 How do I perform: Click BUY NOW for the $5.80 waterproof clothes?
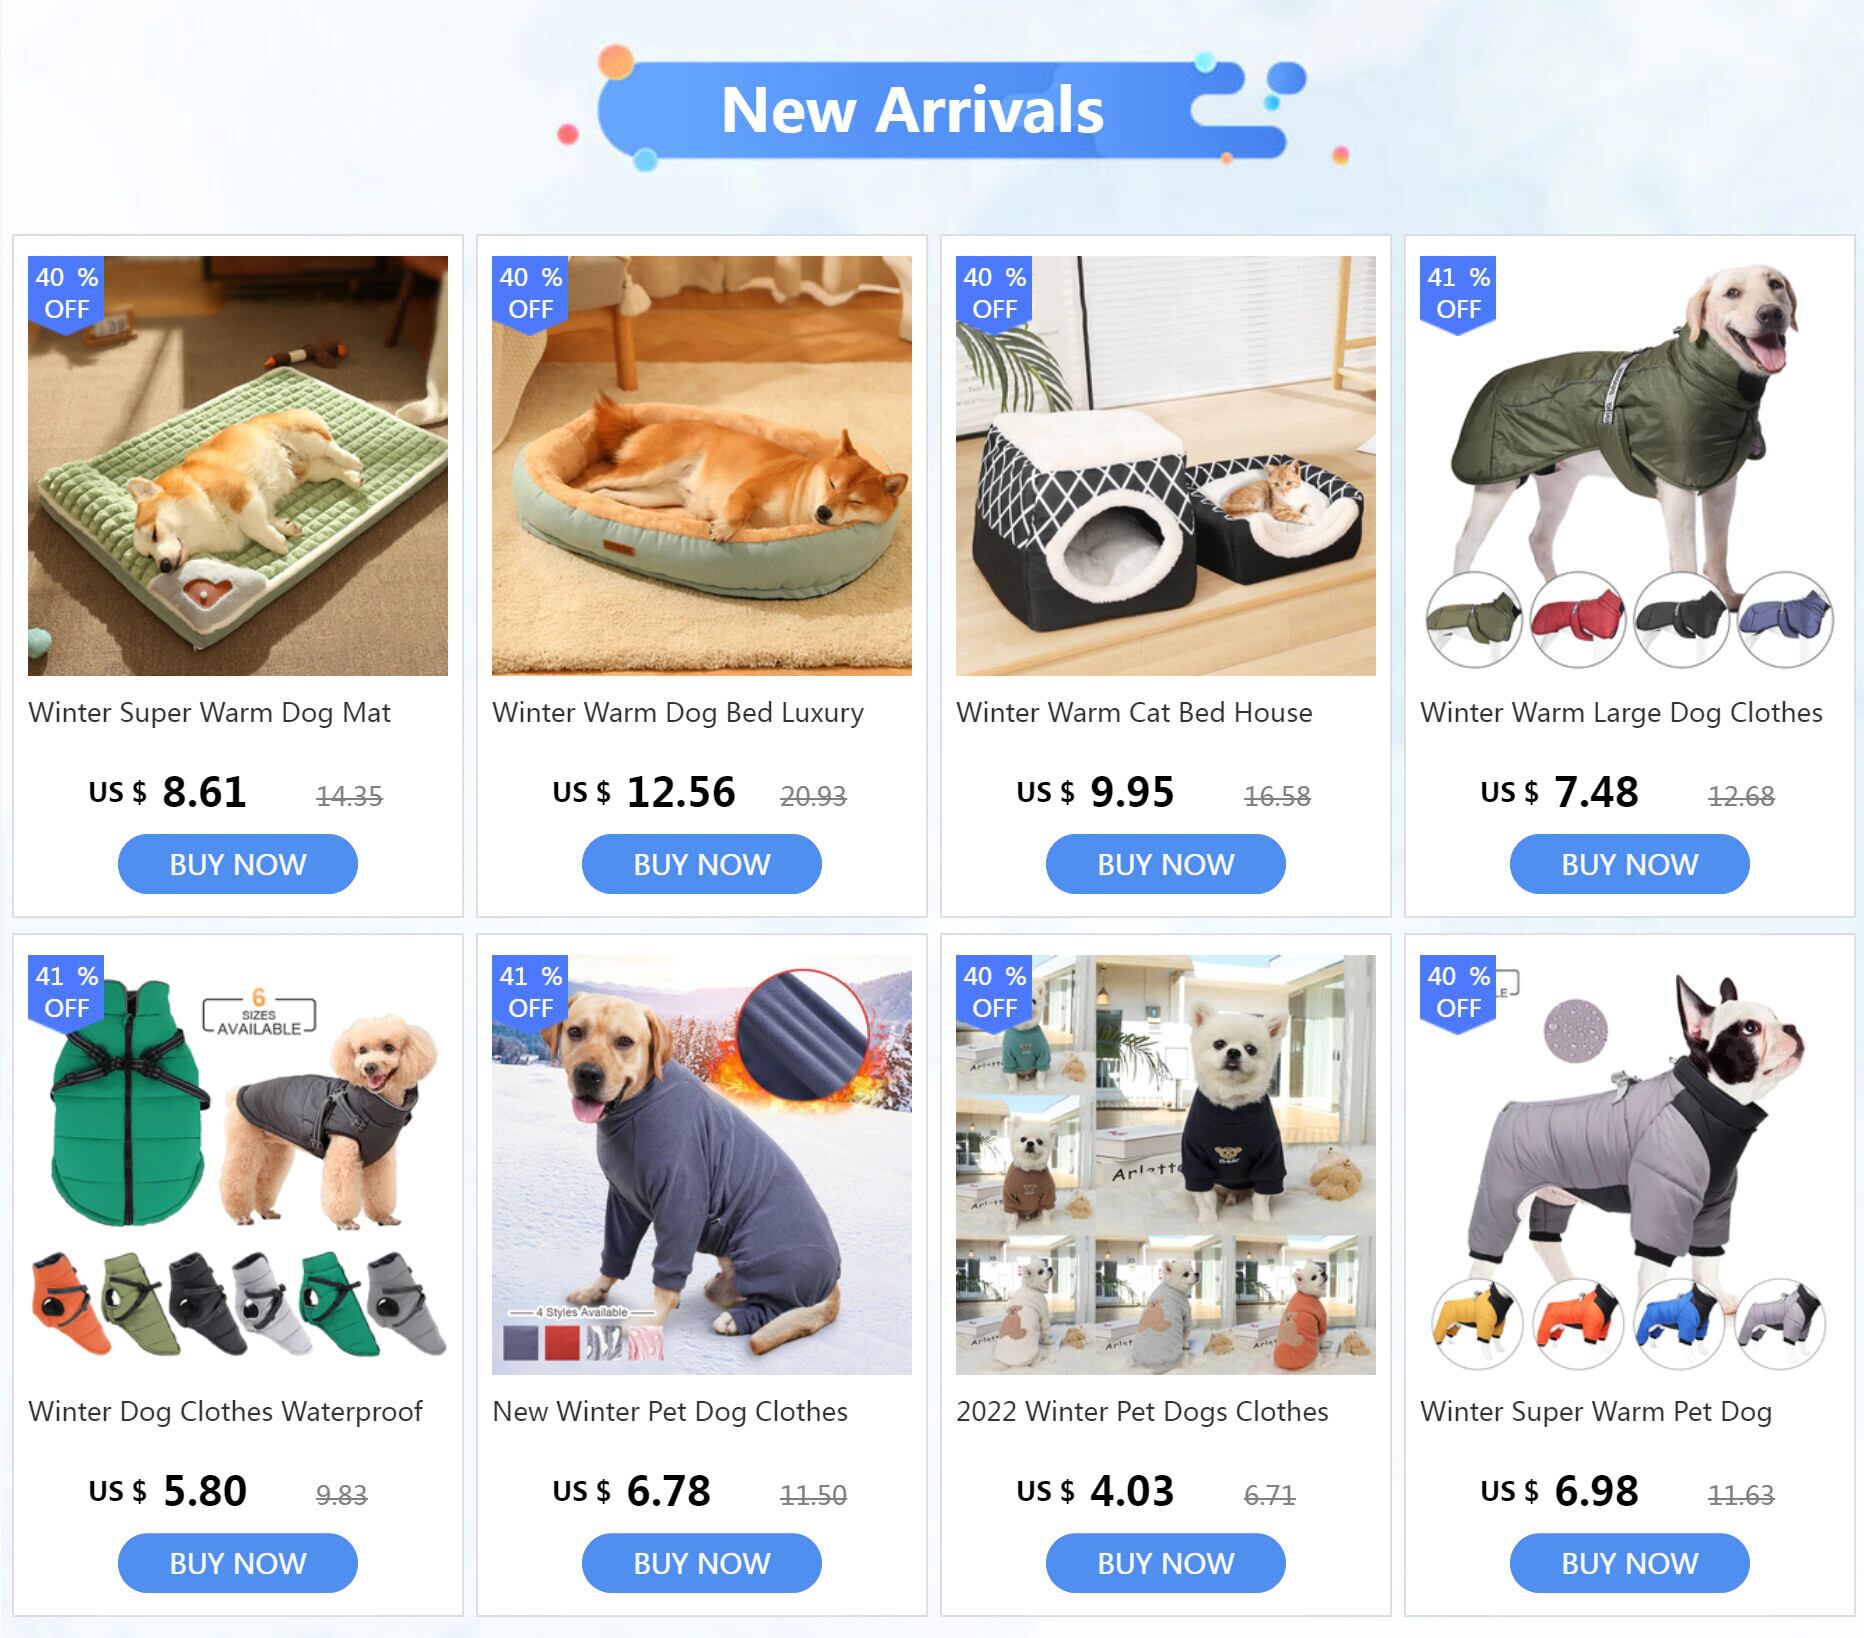click(x=238, y=1563)
